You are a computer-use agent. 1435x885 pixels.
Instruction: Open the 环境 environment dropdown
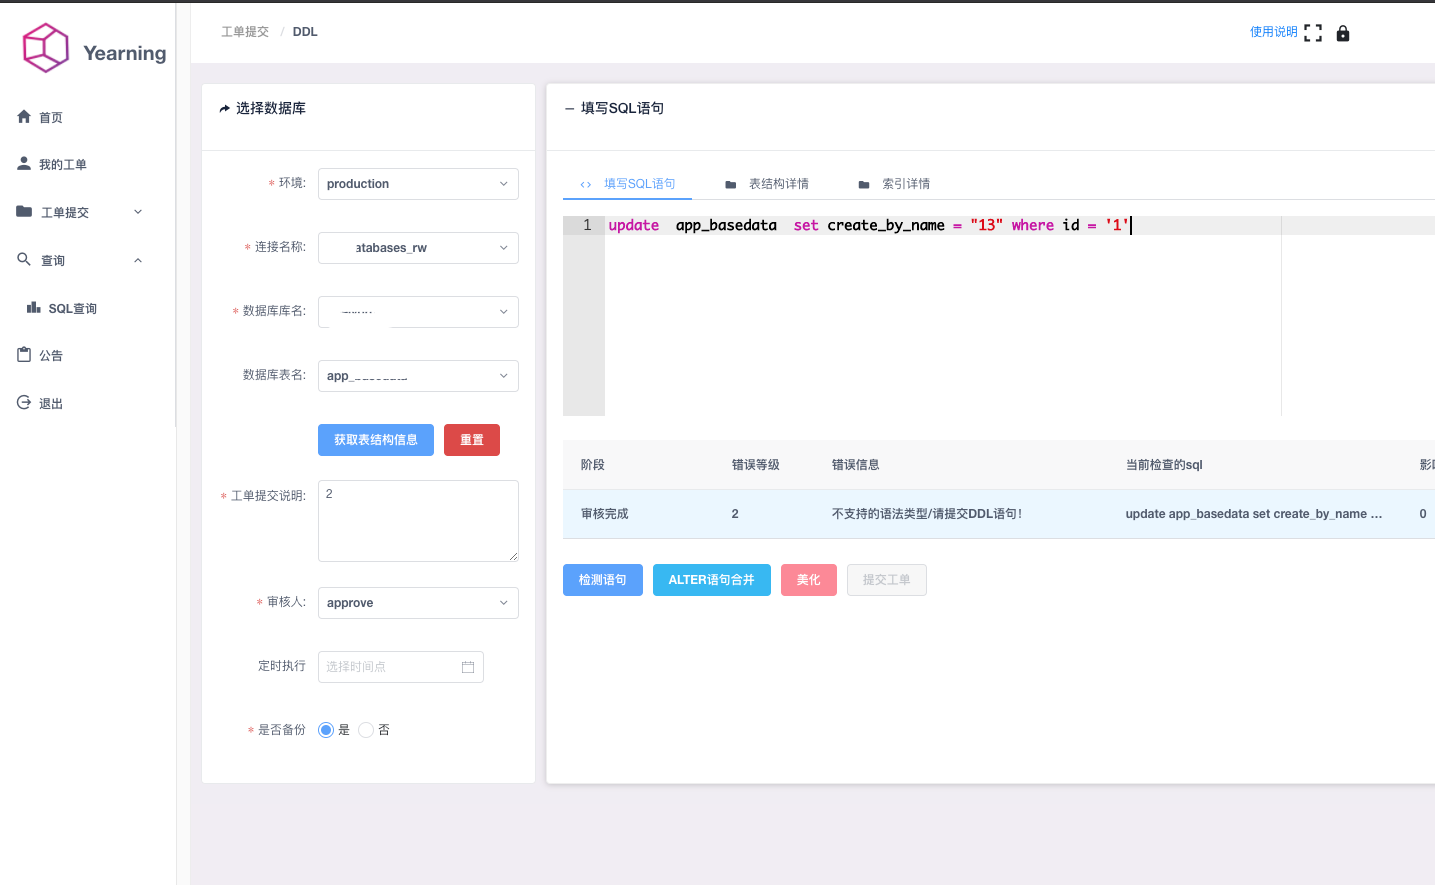[x=418, y=183]
